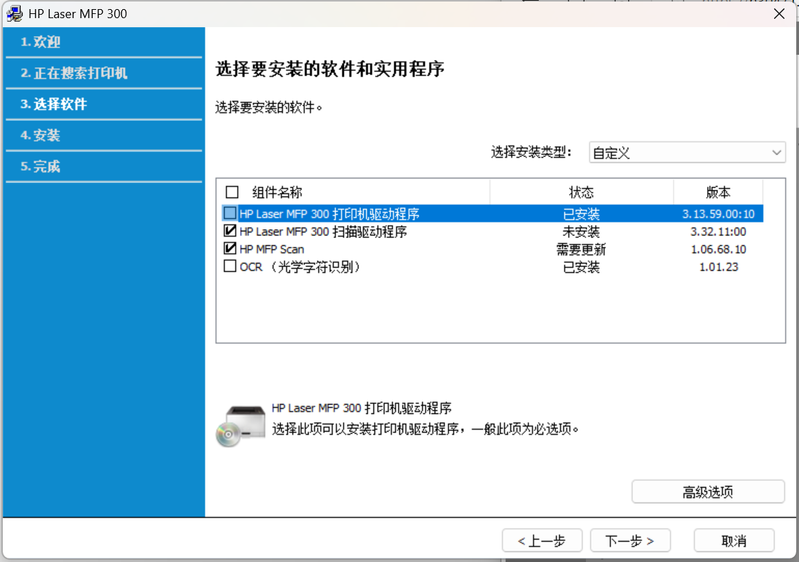Click the 高级选项 button

pos(707,492)
